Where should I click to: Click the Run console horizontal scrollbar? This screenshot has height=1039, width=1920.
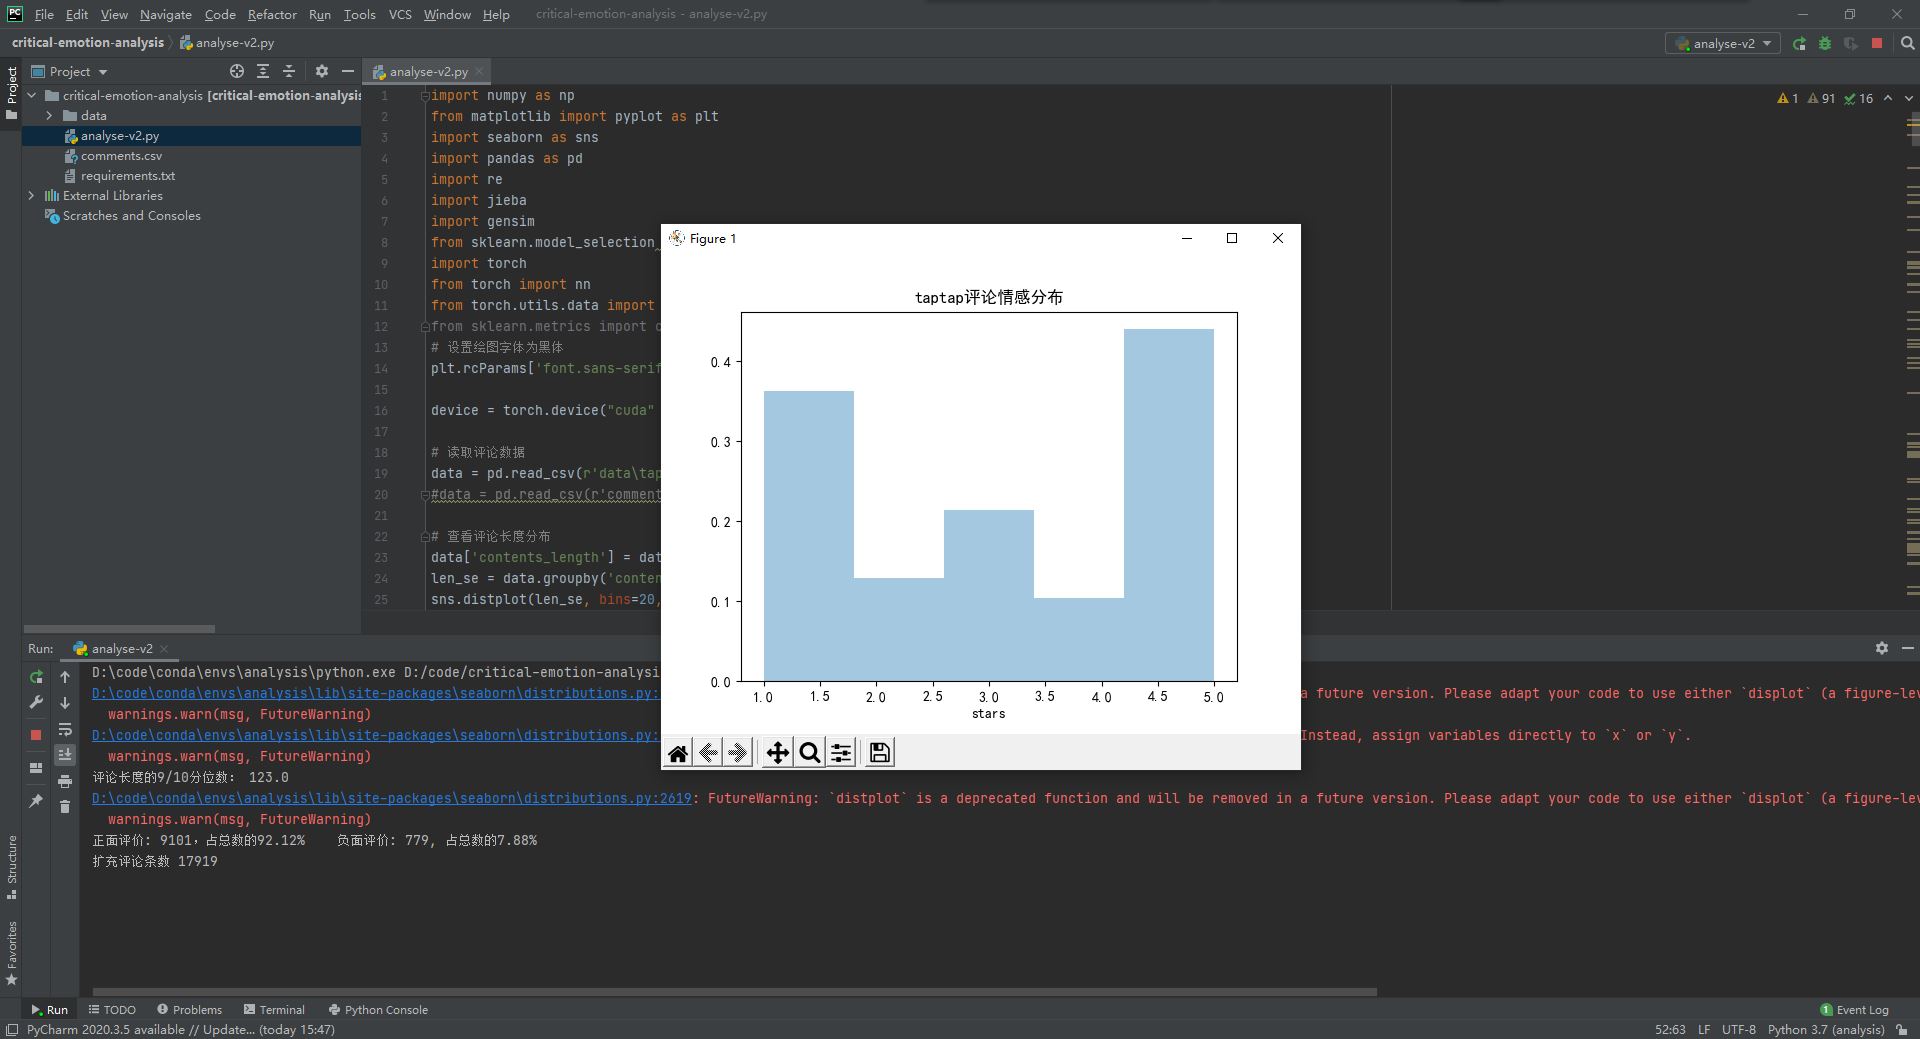tap(735, 992)
